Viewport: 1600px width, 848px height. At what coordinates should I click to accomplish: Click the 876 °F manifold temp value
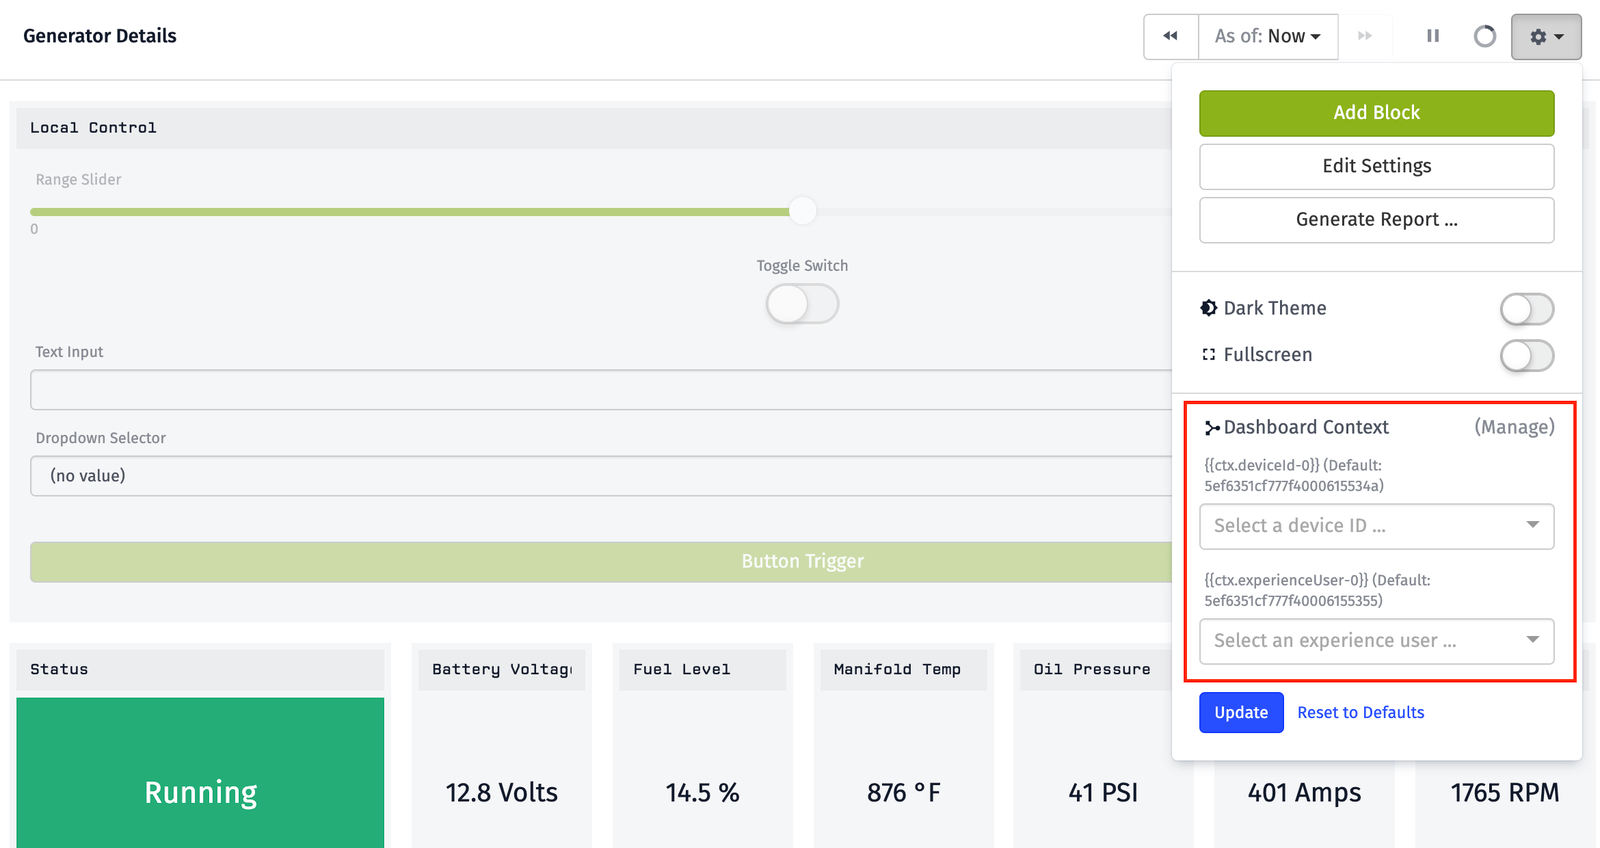pos(903,793)
